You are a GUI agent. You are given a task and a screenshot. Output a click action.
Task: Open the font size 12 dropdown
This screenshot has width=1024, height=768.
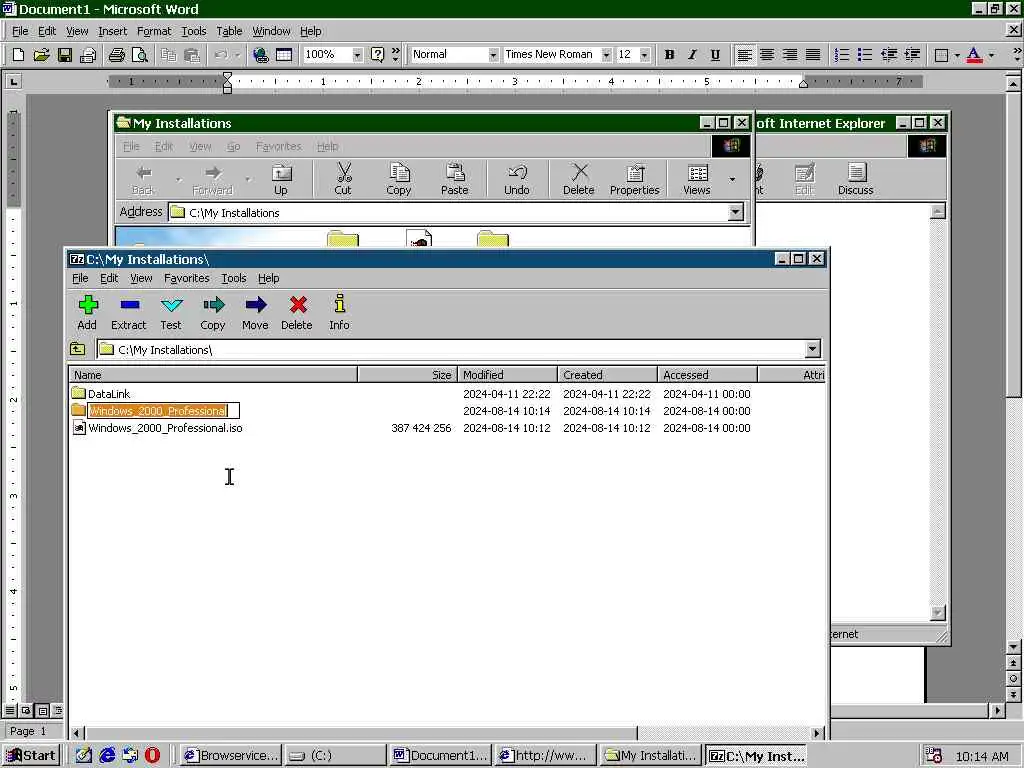tap(645, 55)
